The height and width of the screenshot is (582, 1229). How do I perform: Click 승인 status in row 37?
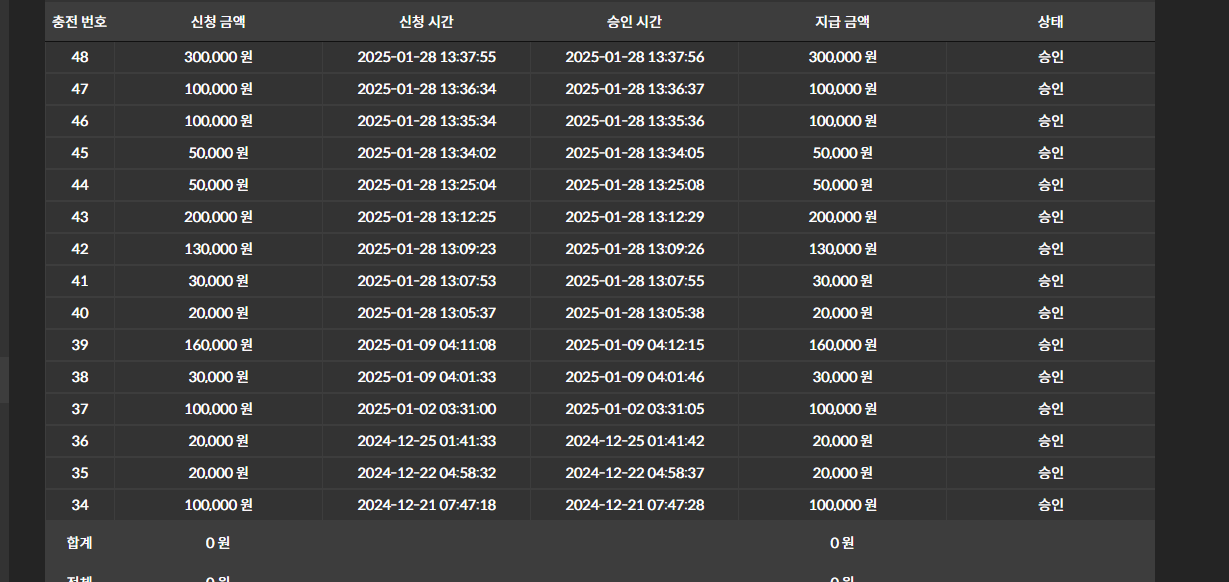[1050, 409]
